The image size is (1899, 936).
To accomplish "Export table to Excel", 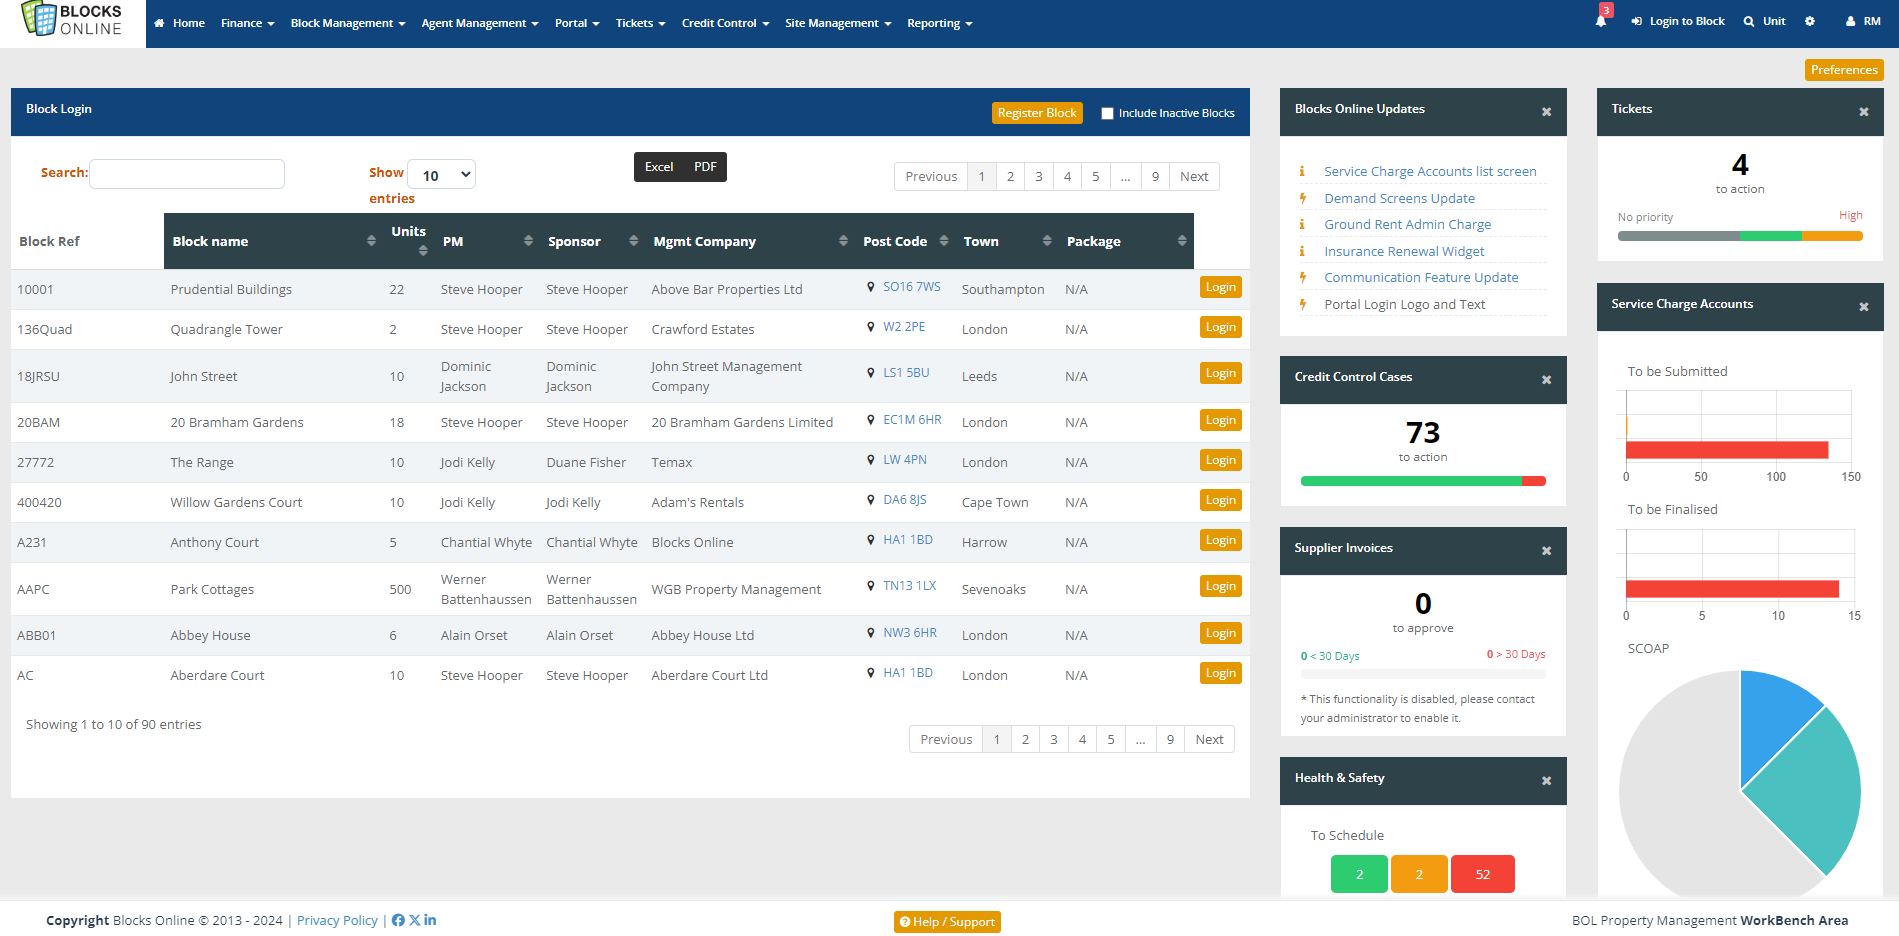I will 659,167.
